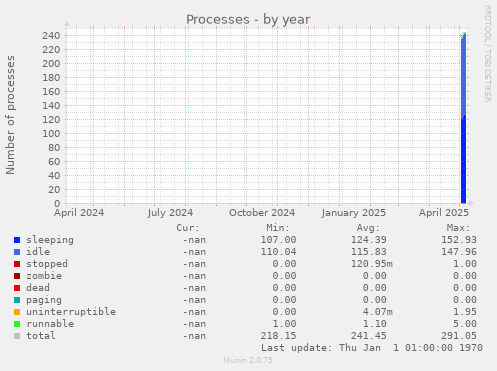Screen dimensions: 497x371
Task: Click the 'Min:' column header
Action: [x=278, y=228]
